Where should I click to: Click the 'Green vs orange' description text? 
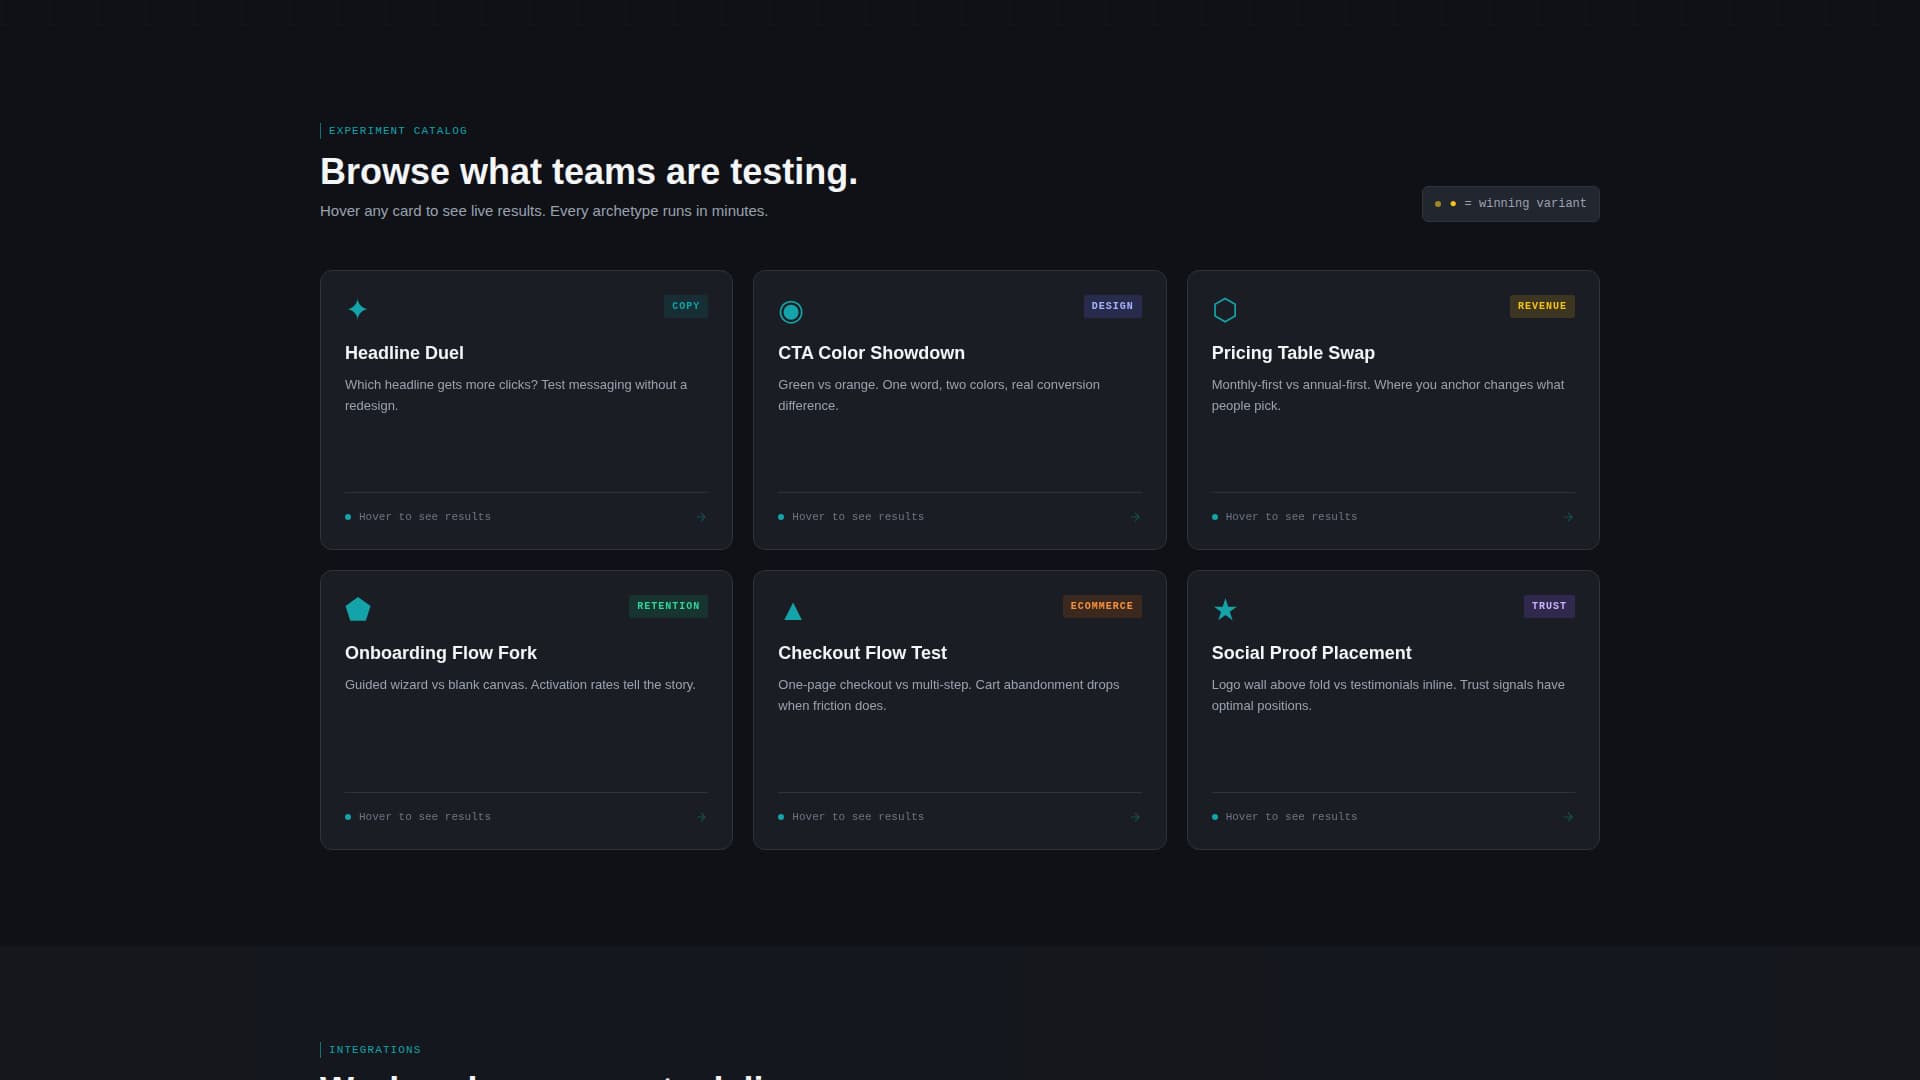tap(939, 395)
